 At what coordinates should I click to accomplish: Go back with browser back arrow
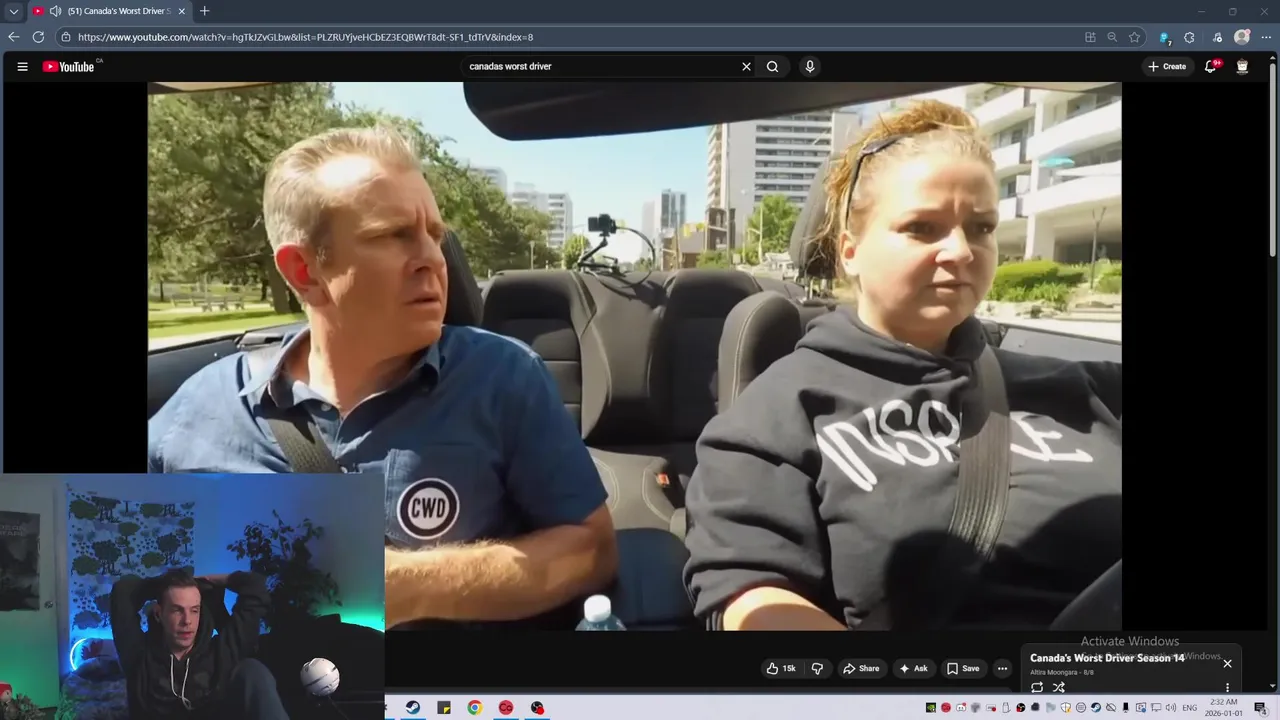pyautogui.click(x=13, y=37)
